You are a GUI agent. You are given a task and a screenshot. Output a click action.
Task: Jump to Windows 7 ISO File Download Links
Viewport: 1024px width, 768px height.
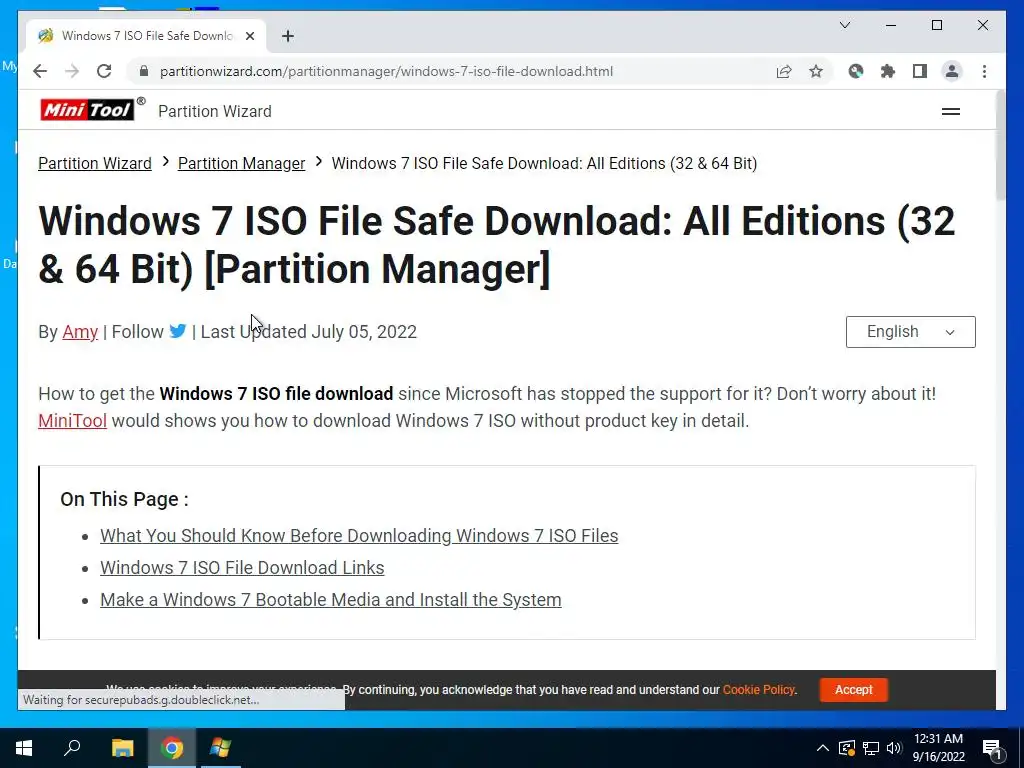click(242, 568)
